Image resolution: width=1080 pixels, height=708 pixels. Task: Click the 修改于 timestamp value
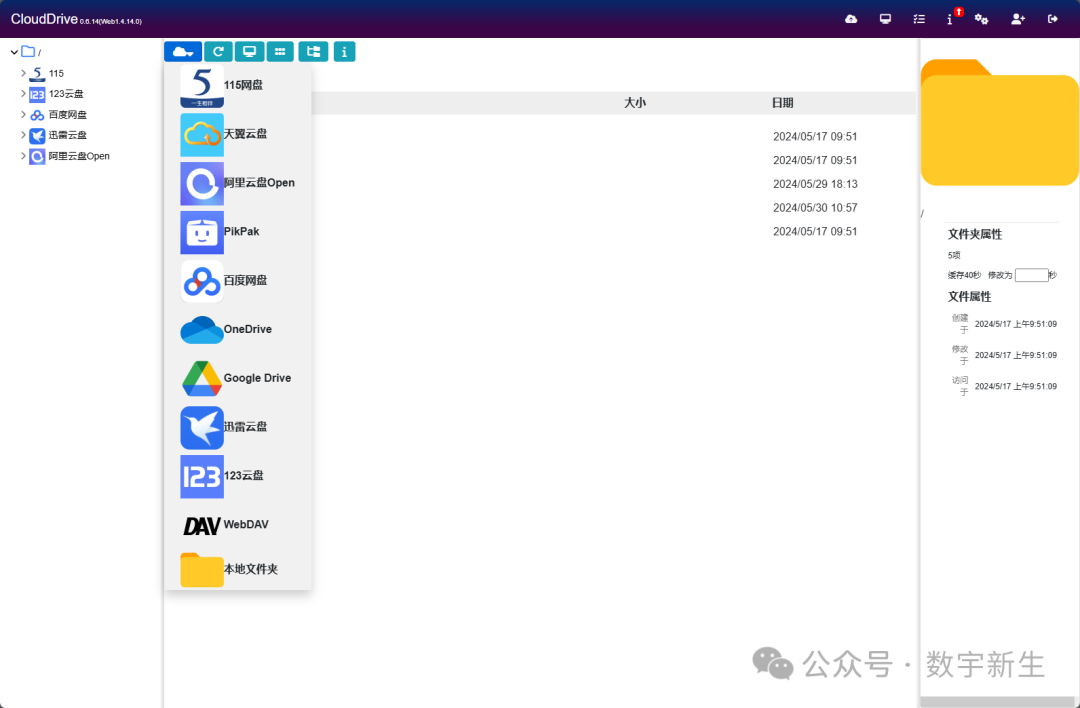tap(1015, 355)
